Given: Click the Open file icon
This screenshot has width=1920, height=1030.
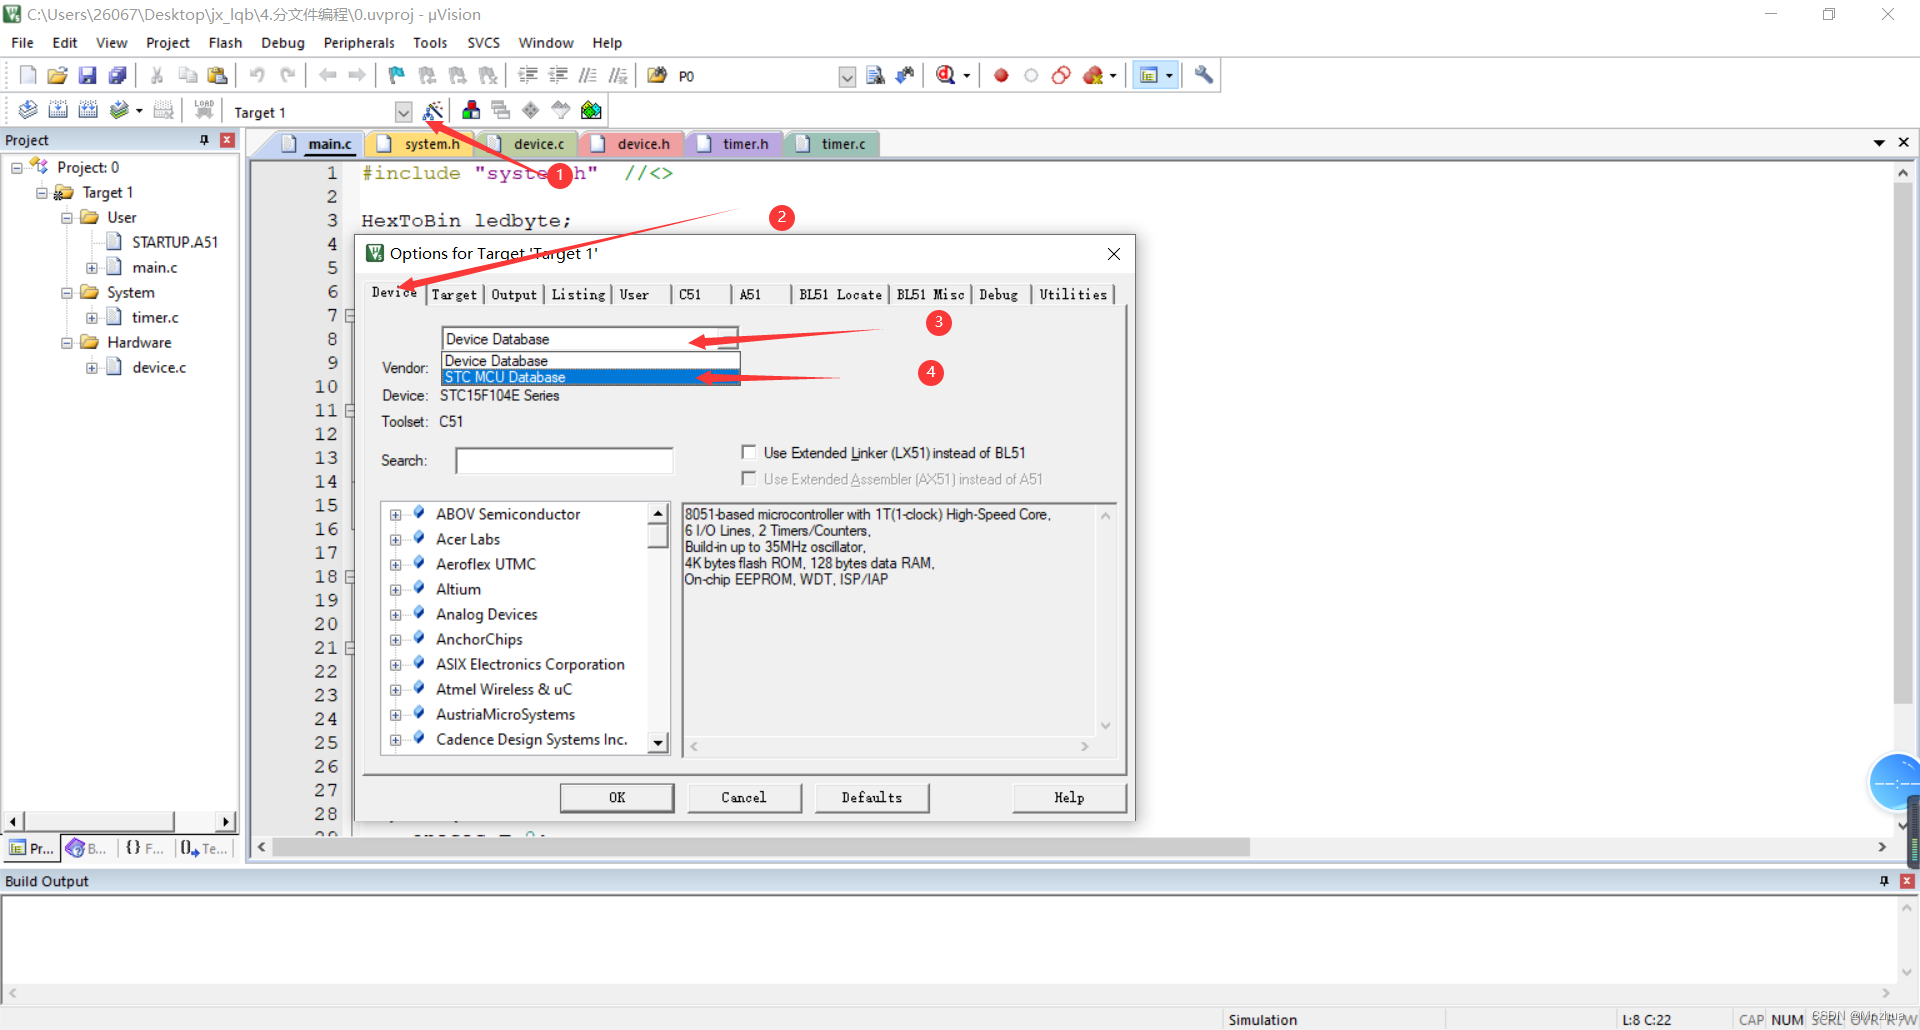Looking at the screenshot, I should (x=58, y=75).
